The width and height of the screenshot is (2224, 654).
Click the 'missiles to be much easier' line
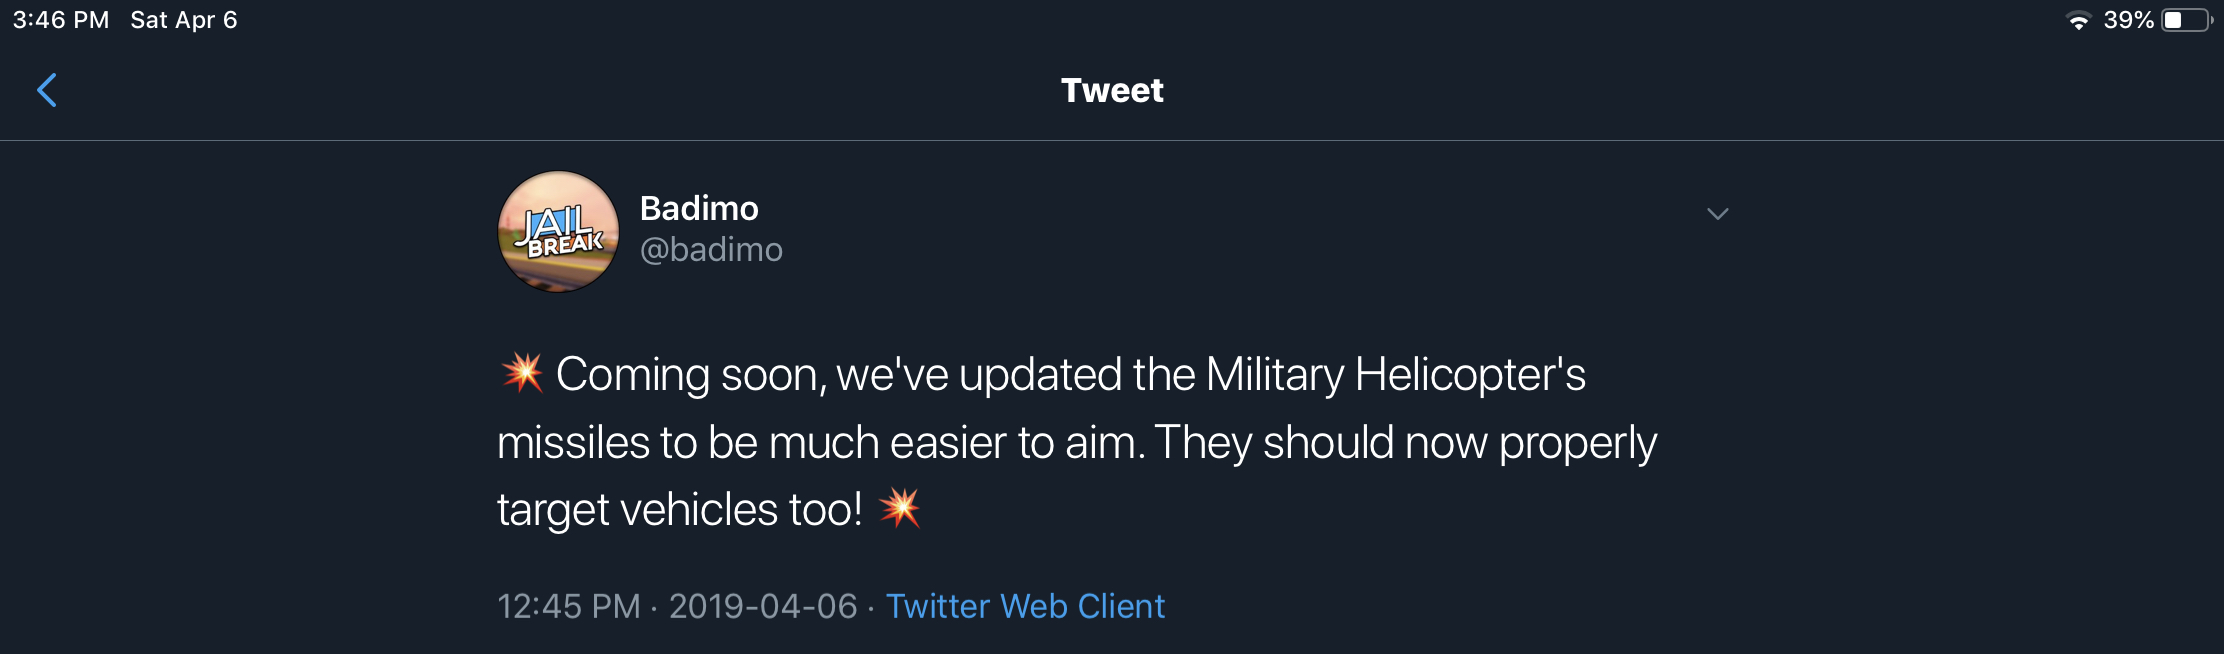point(820,442)
